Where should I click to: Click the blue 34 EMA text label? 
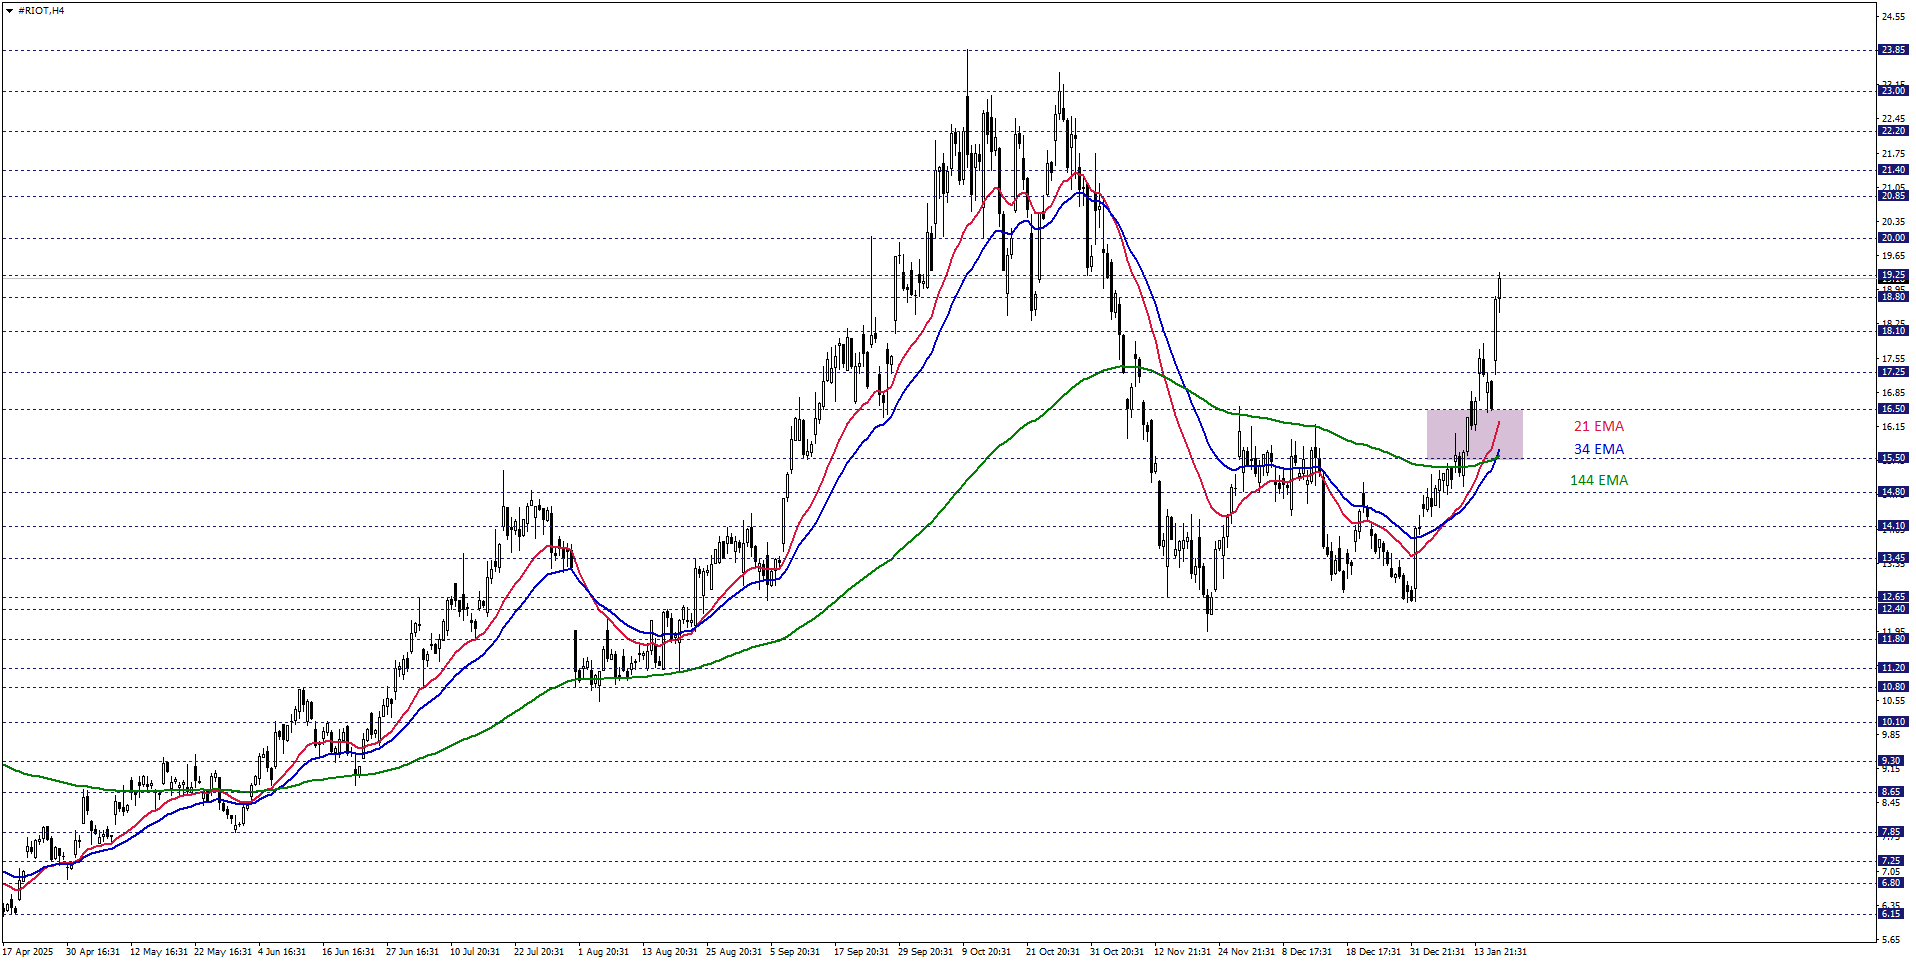click(x=1598, y=450)
